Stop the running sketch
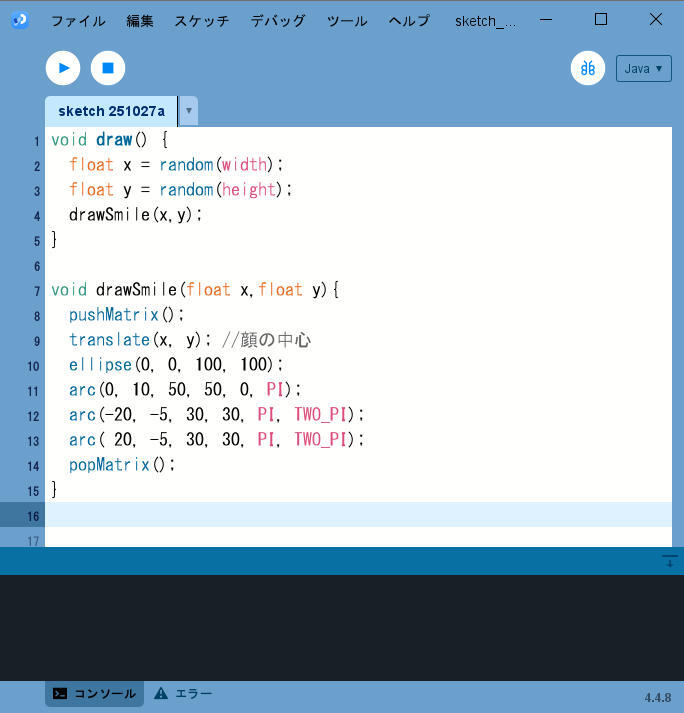Image resolution: width=684 pixels, height=713 pixels. point(108,68)
